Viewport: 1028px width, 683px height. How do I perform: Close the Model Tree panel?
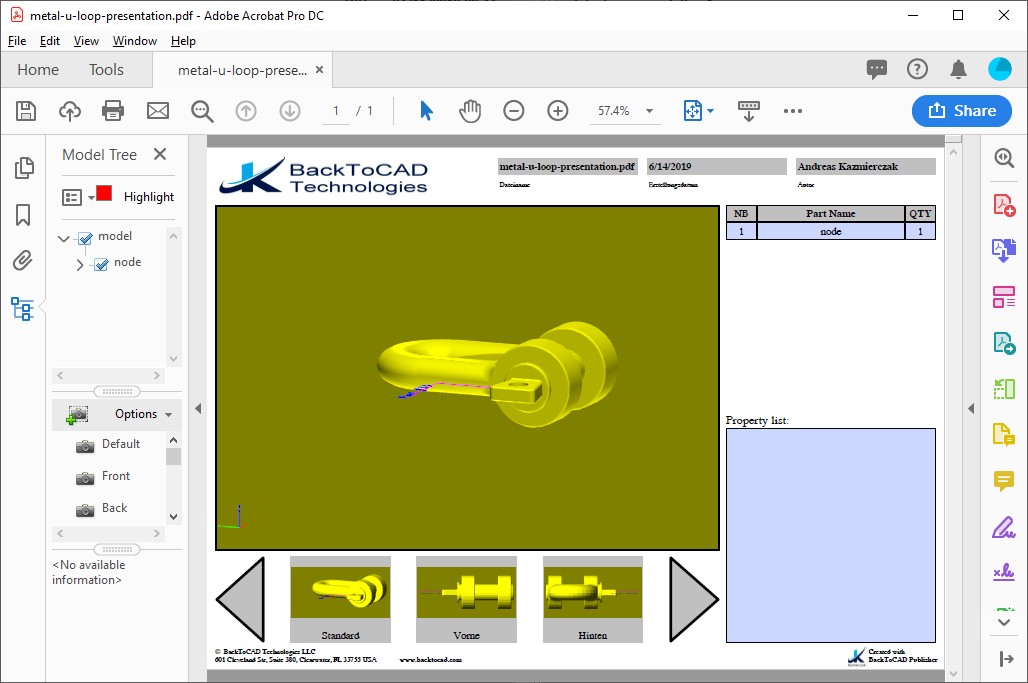pos(159,154)
